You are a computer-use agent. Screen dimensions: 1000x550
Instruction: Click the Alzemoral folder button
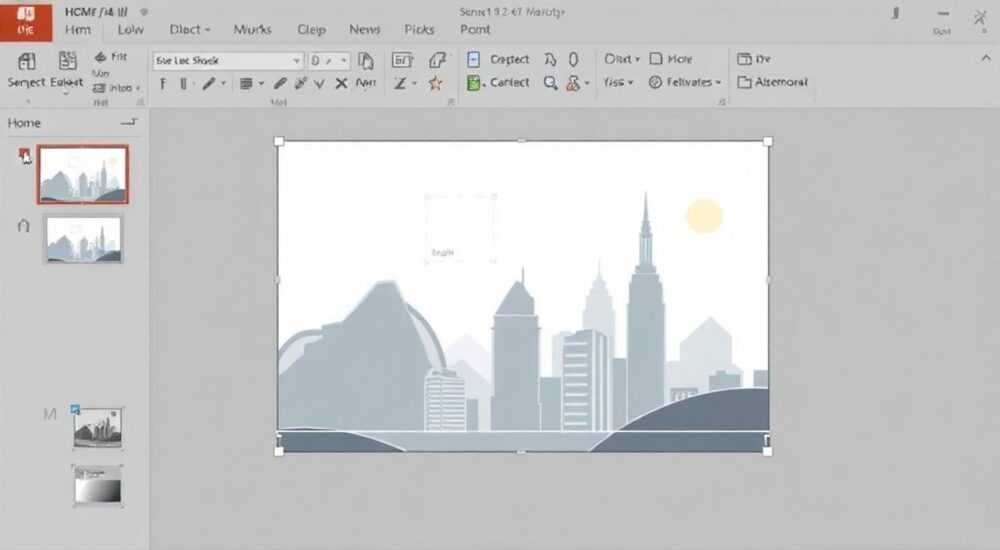point(772,82)
